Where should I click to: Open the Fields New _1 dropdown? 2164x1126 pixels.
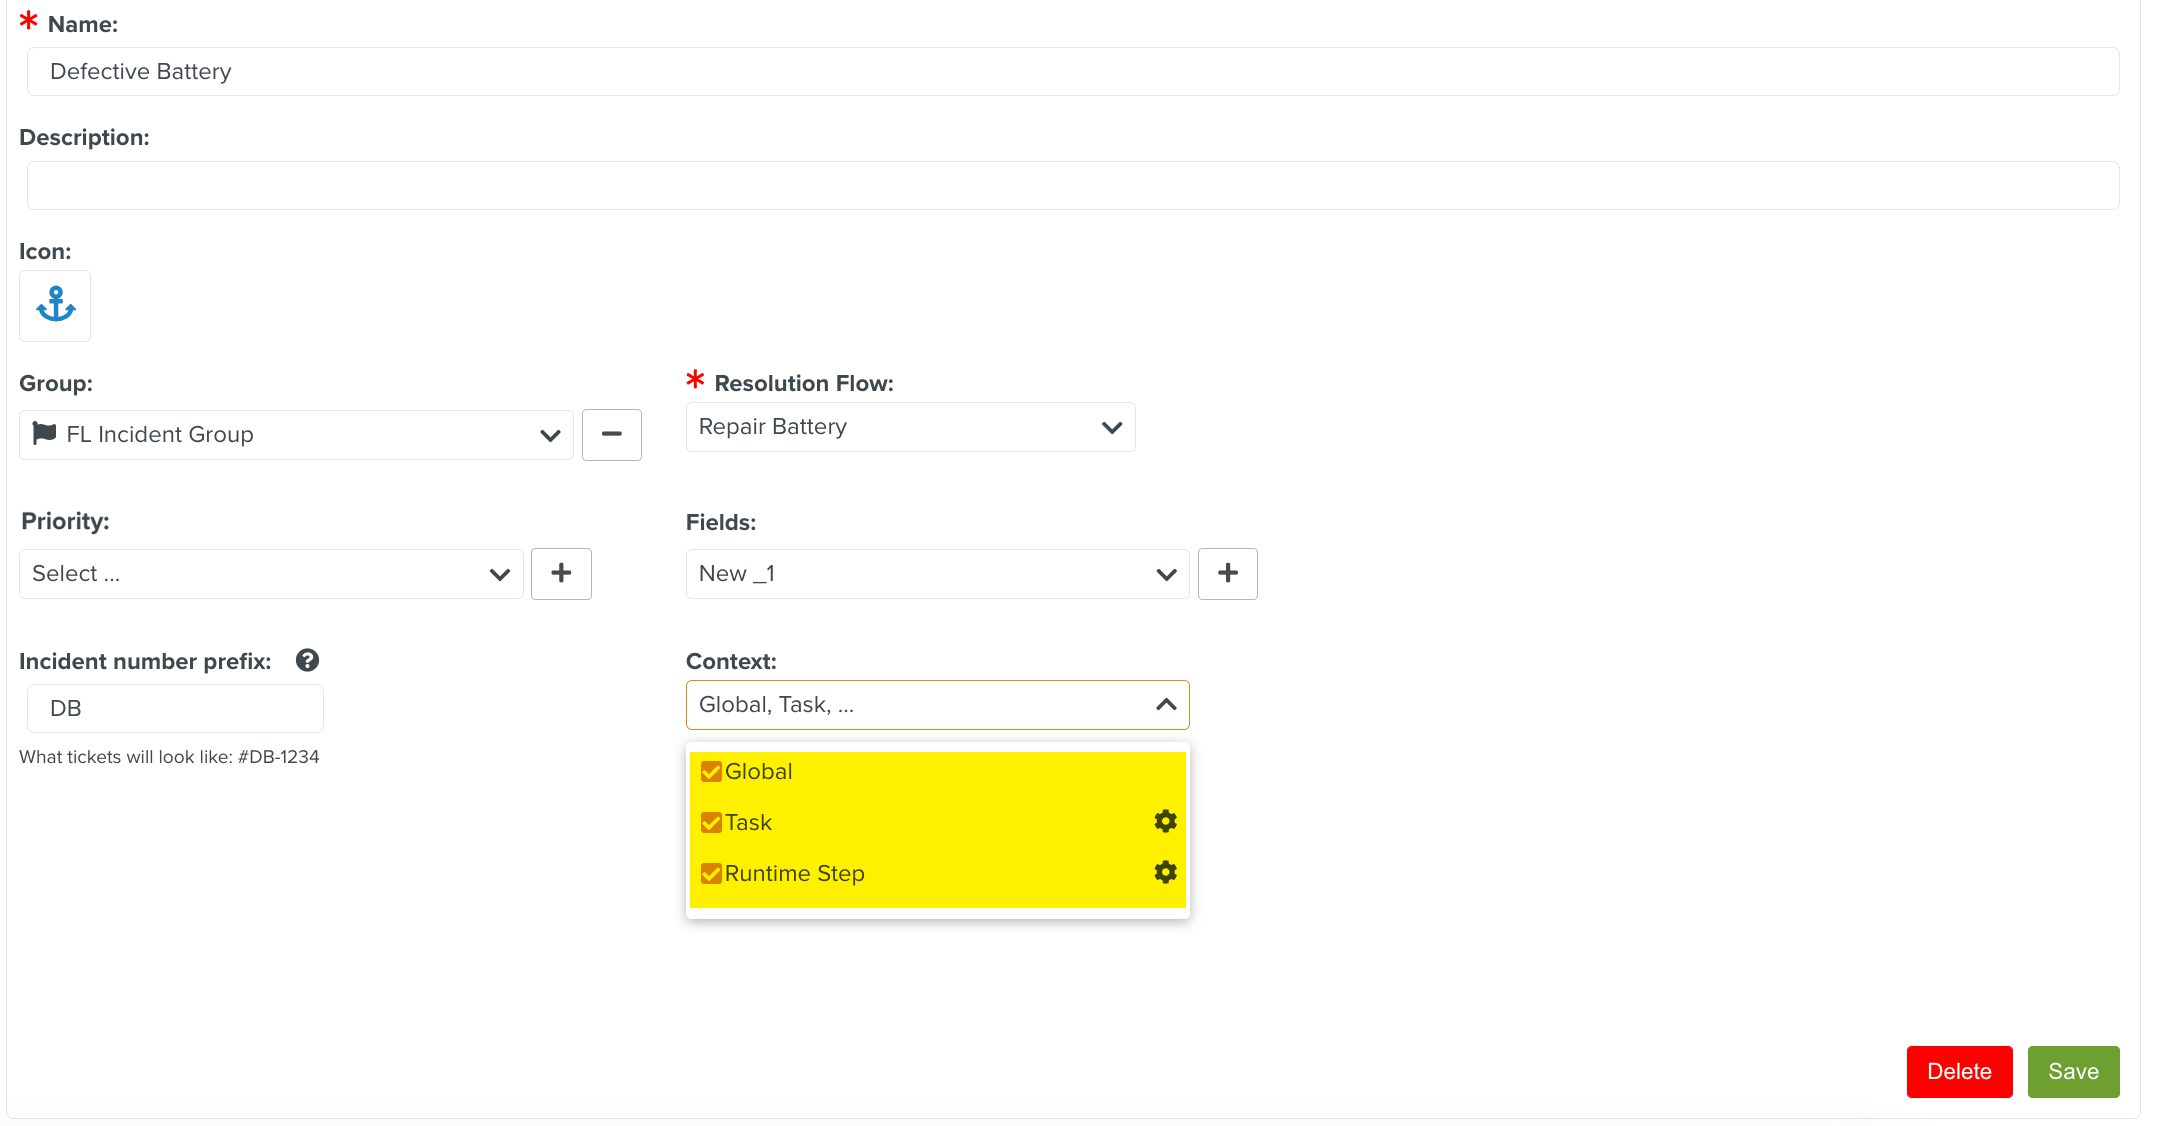(x=1165, y=574)
